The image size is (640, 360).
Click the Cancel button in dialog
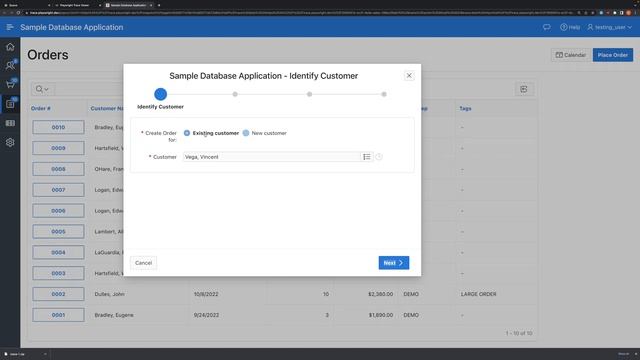143,263
